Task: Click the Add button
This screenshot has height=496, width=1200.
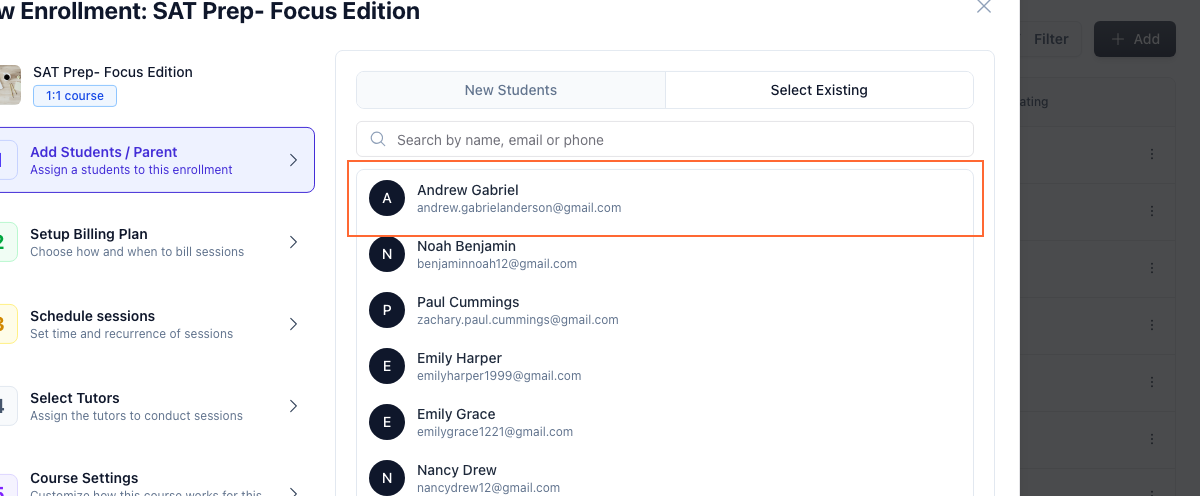Action: pyautogui.click(x=1135, y=39)
